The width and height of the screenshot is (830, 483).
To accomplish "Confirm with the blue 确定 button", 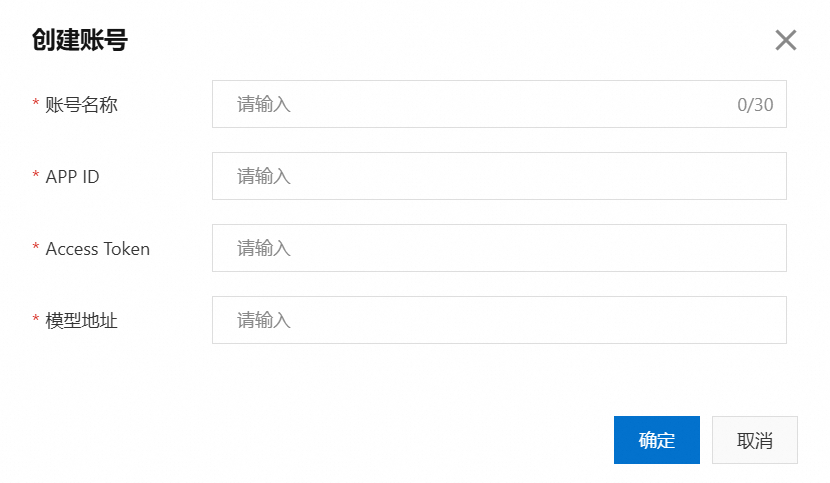I will [656, 440].
